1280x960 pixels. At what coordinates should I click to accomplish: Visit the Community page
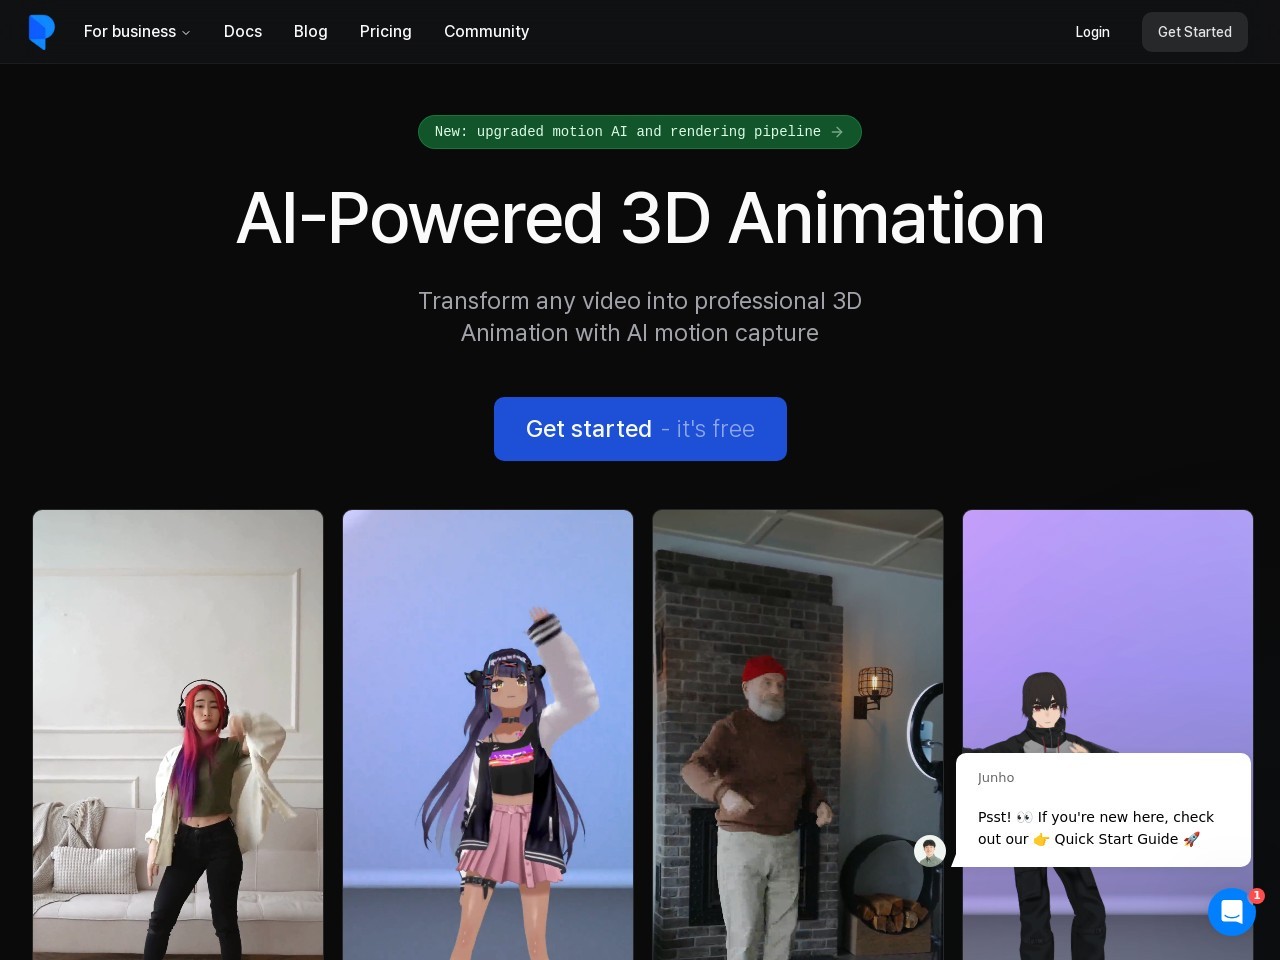pyautogui.click(x=486, y=32)
